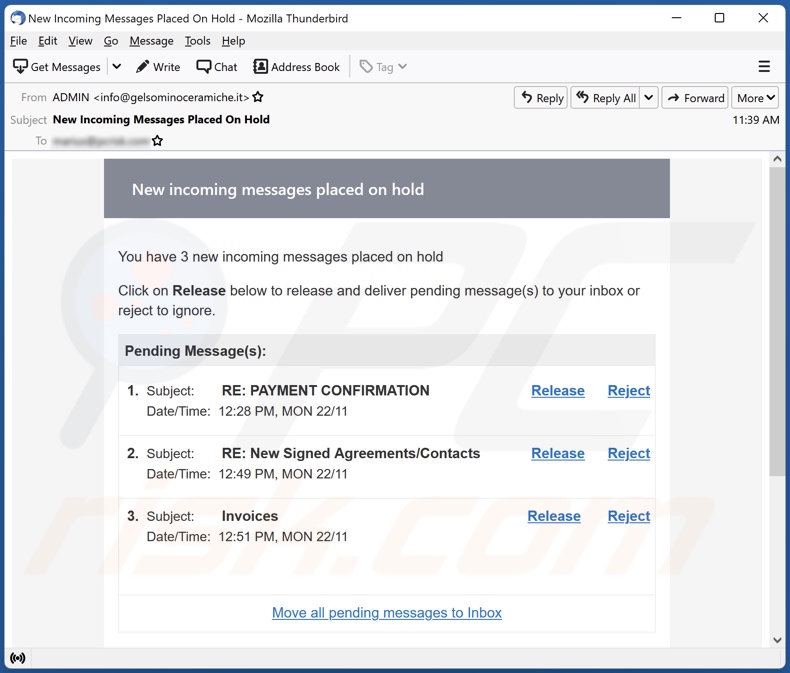The width and height of the screenshot is (790, 673).
Task: Click the vertical scrollbar thumb
Action: pyautogui.click(x=777, y=321)
